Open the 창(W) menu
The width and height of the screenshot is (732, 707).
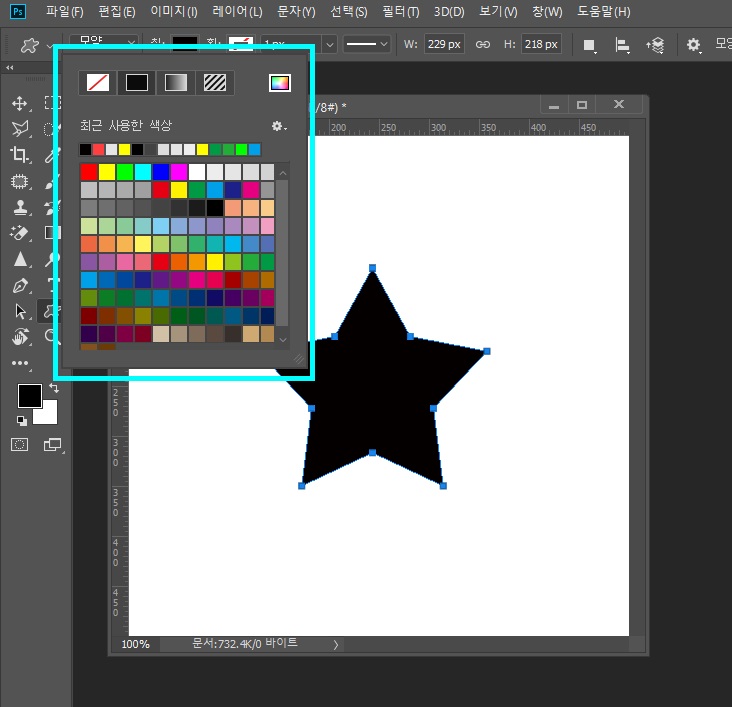coord(547,11)
